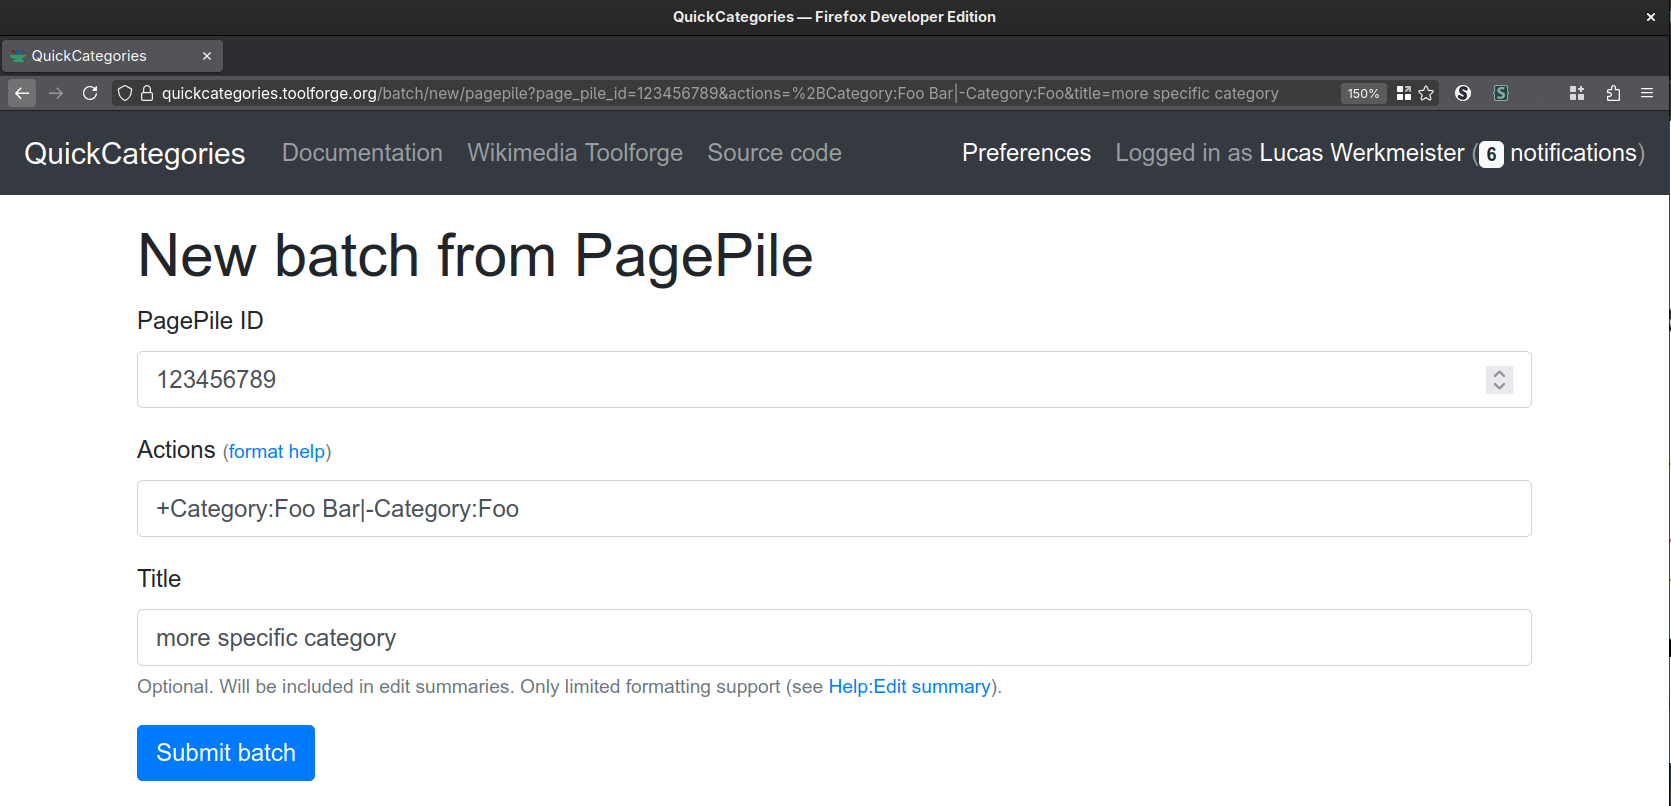The image size is (1671, 806).
Task: Click the round S extension icon
Action: [x=1463, y=93]
